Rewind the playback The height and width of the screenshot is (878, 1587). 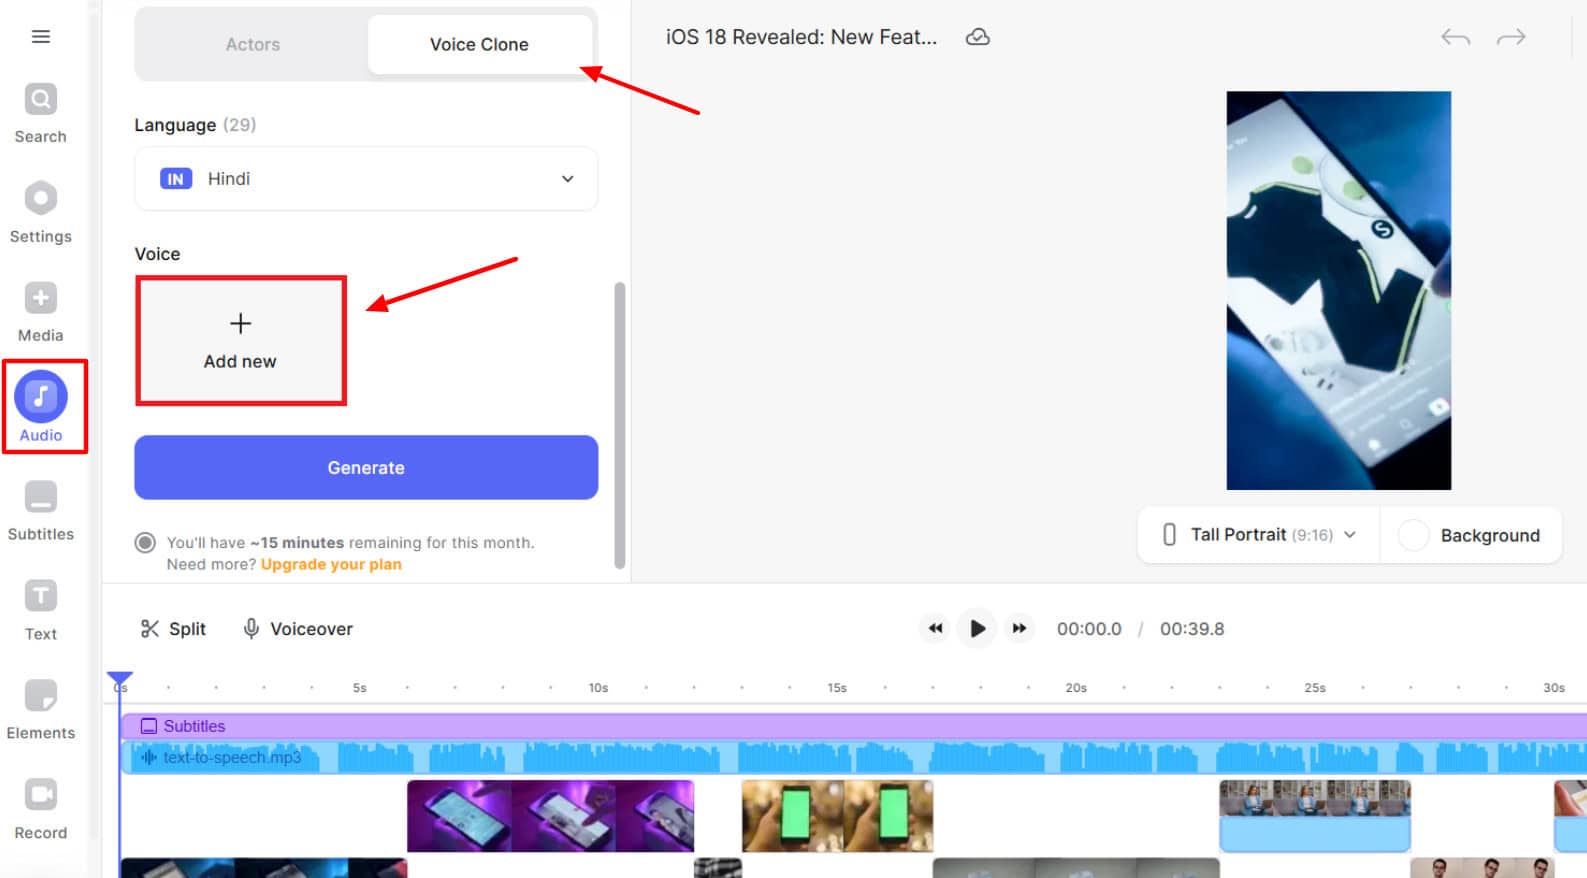[x=935, y=629]
